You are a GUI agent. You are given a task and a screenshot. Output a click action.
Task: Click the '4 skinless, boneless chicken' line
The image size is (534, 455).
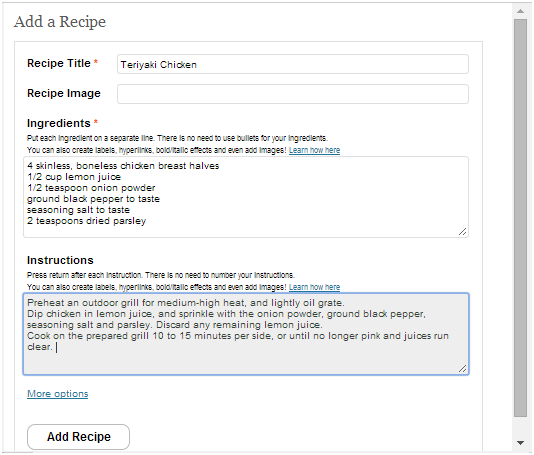coord(123,166)
